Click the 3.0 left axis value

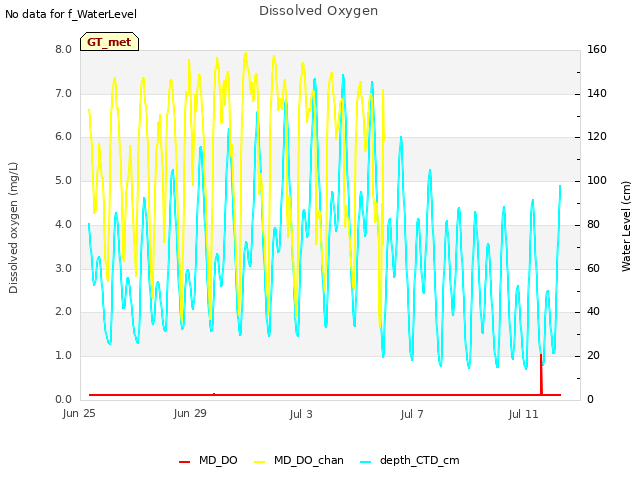pyautogui.click(x=63, y=269)
